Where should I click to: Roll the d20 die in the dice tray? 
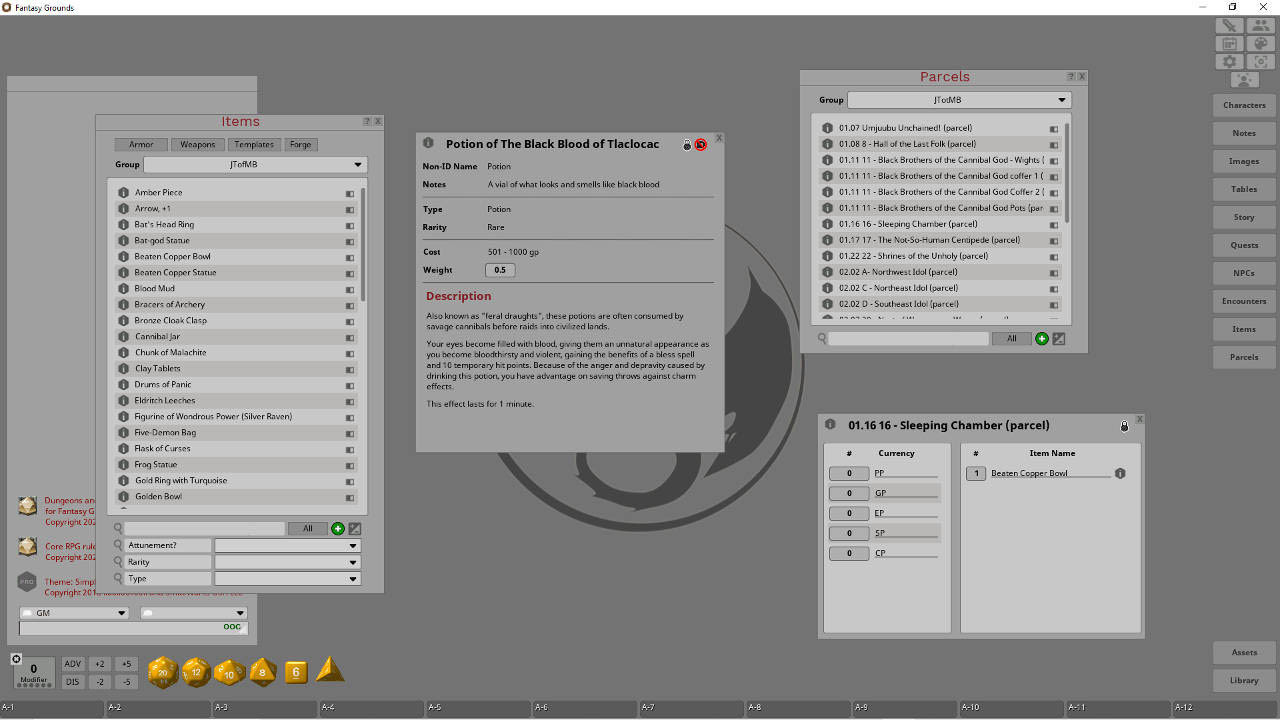162,672
